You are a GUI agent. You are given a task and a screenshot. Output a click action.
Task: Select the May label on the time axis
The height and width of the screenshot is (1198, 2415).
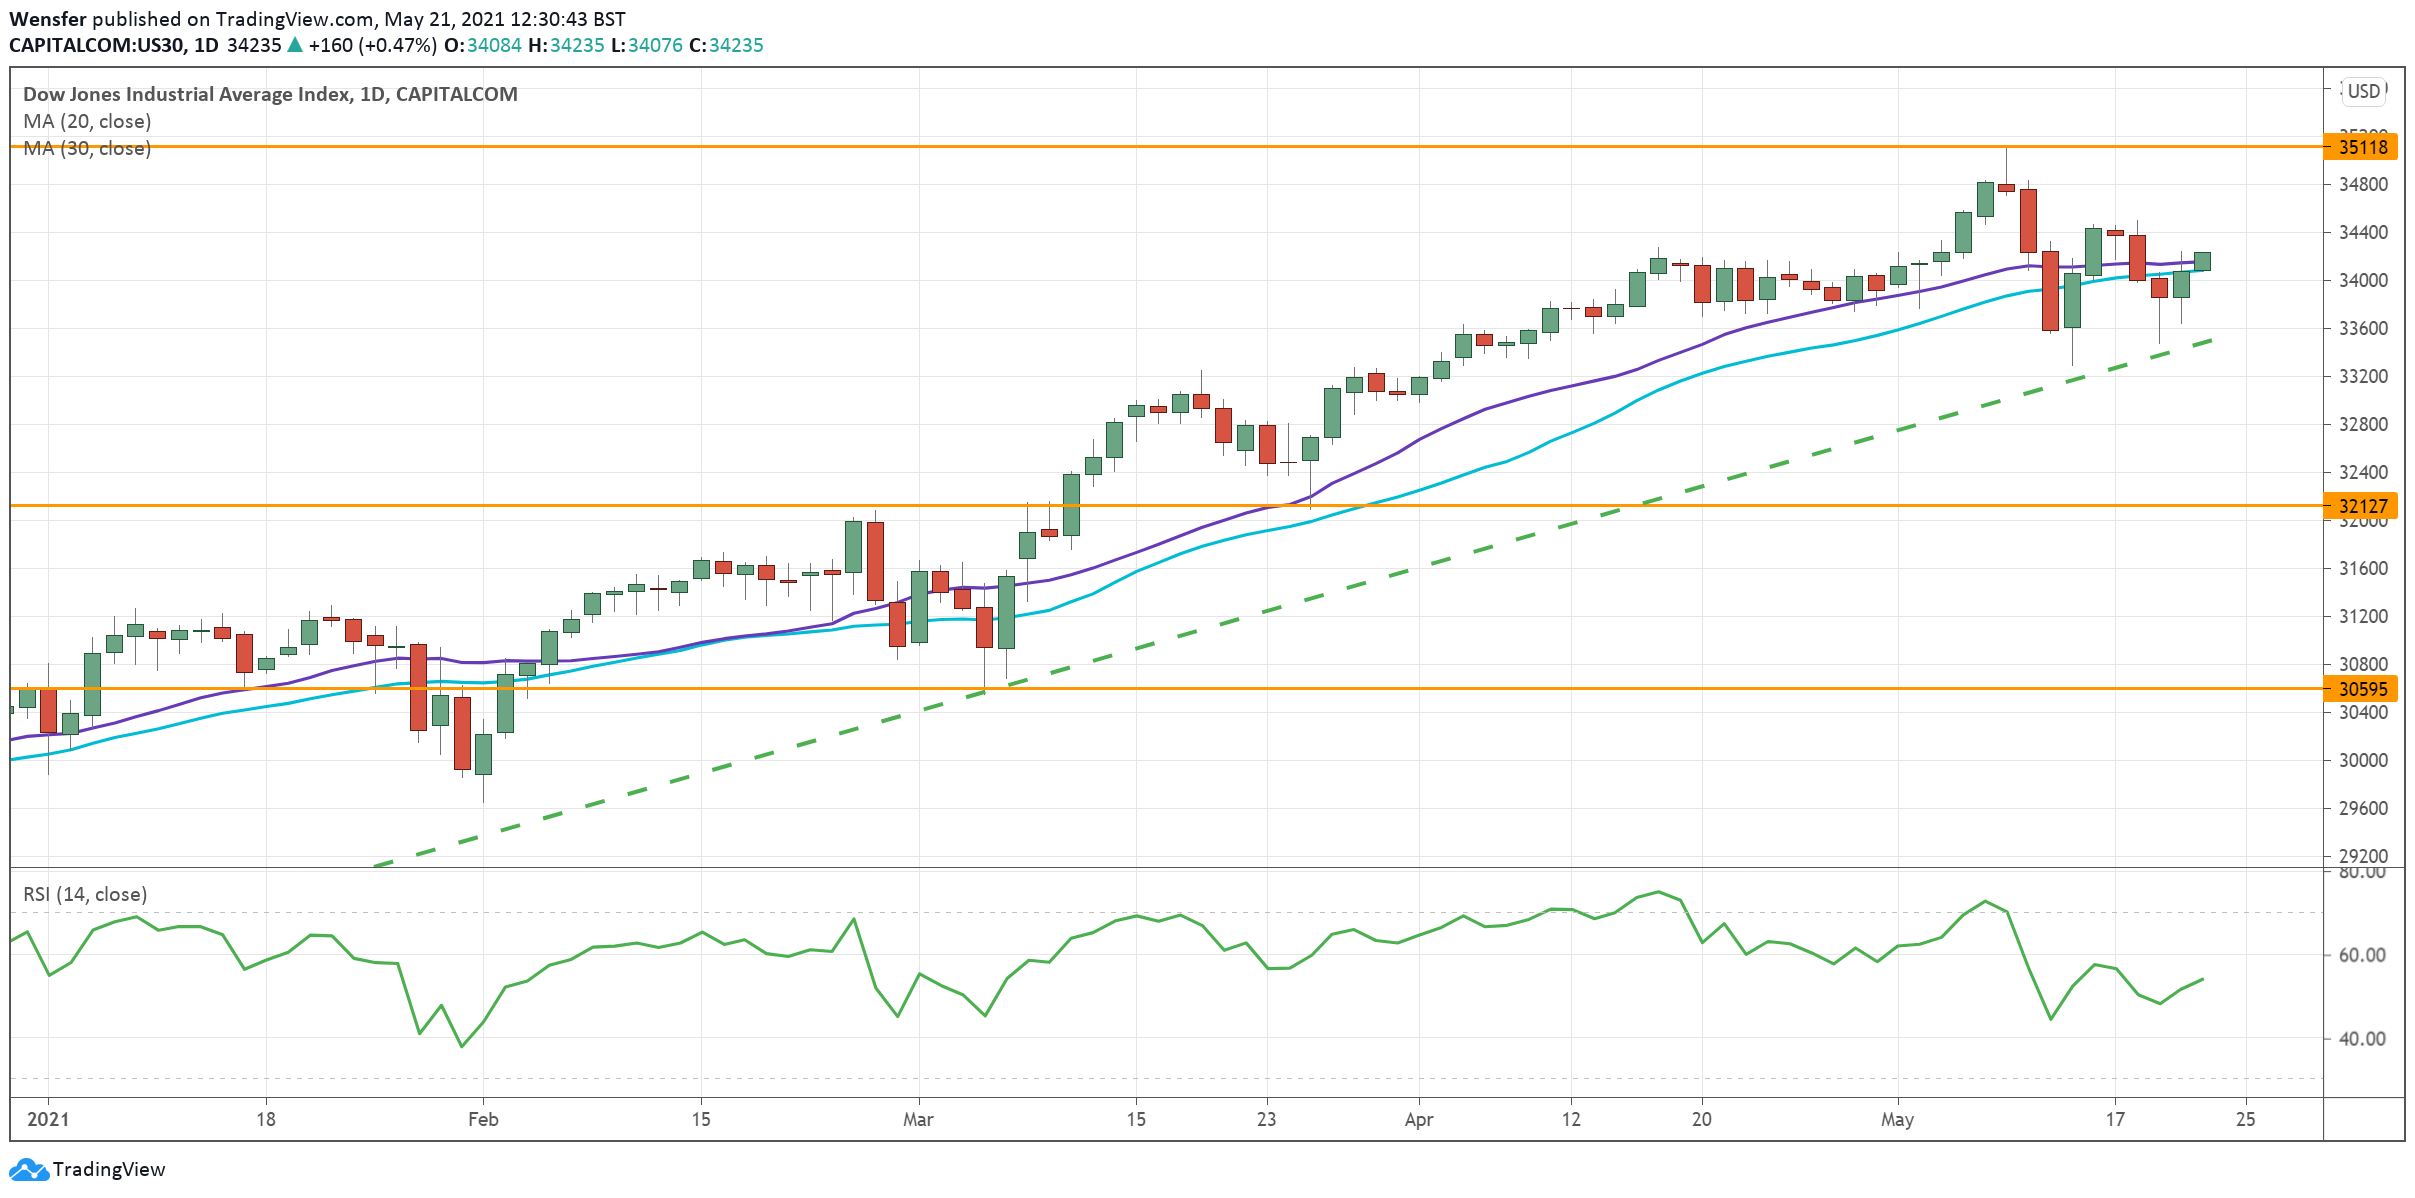click(x=1897, y=1119)
